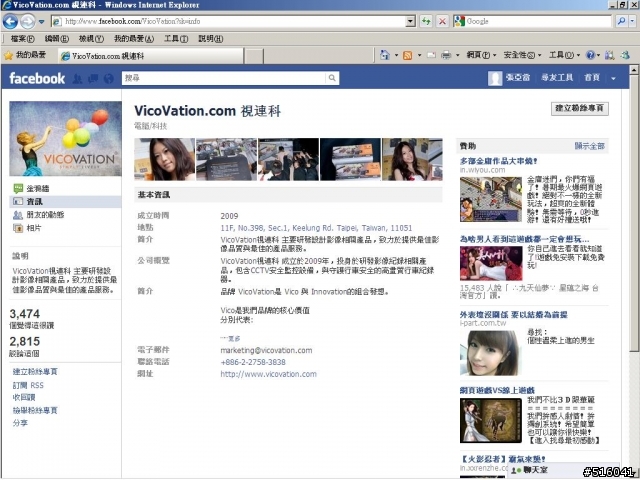
Task: Click the browser Forward arrow
Action: click(27, 21)
